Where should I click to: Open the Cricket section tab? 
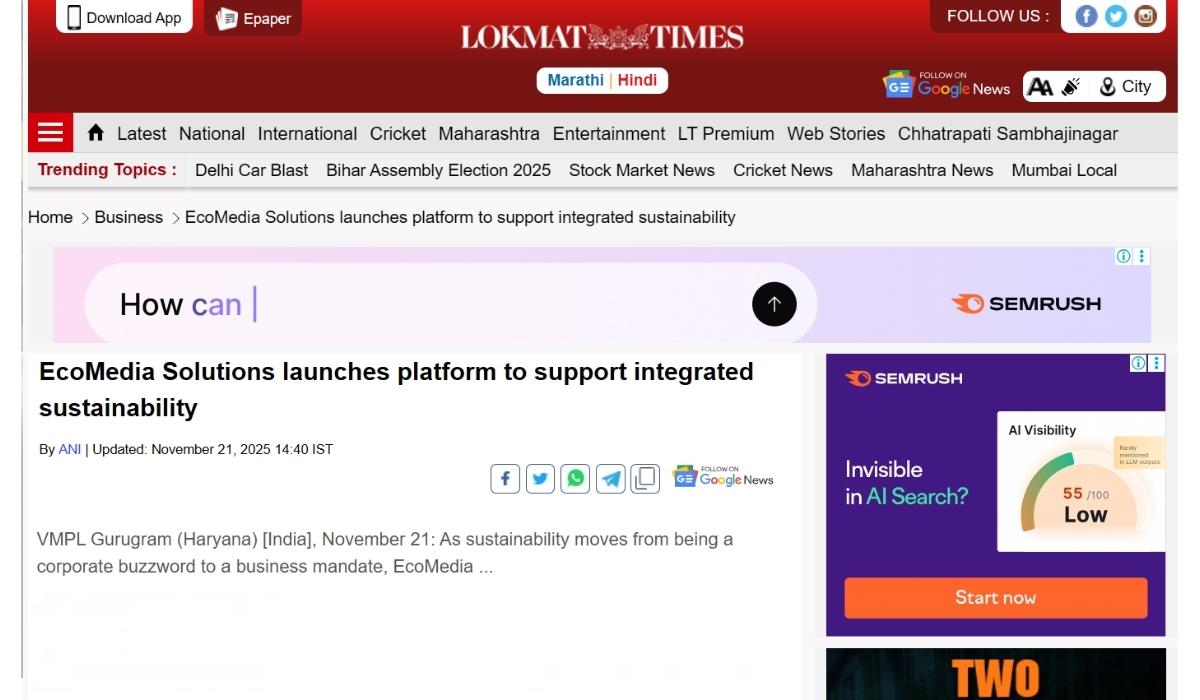(x=397, y=133)
